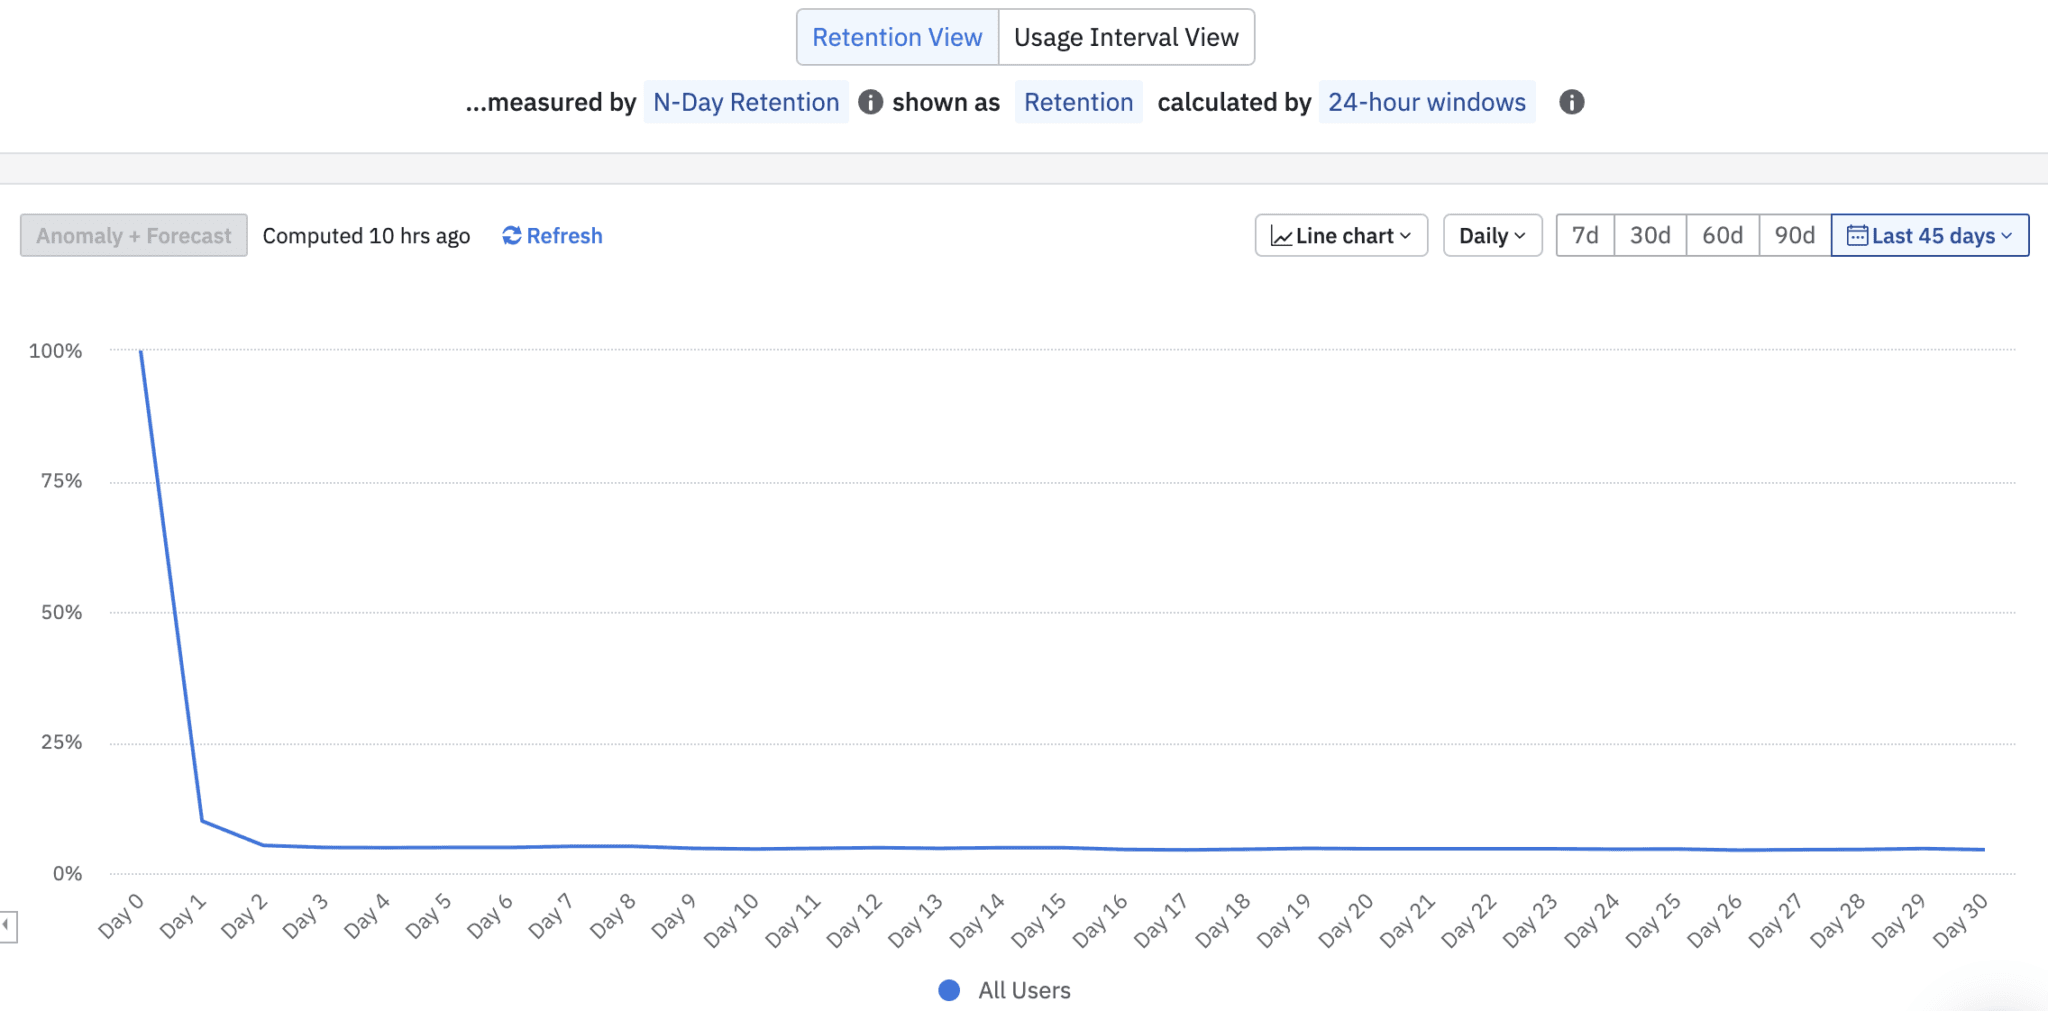Screen dimensions: 2048x1011
Task: Click the 24-hour windows setting
Action: coord(1426,102)
